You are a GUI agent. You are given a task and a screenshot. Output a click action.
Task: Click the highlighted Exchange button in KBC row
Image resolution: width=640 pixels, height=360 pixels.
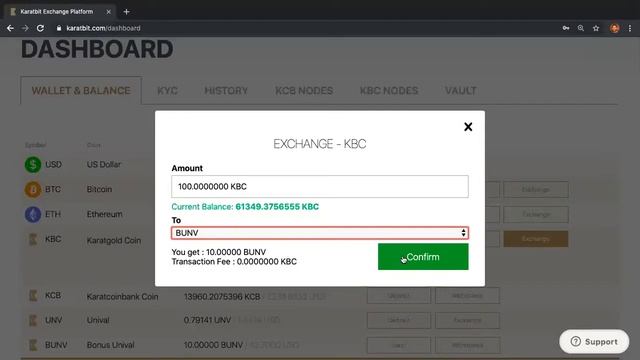(x=536, y=239)
